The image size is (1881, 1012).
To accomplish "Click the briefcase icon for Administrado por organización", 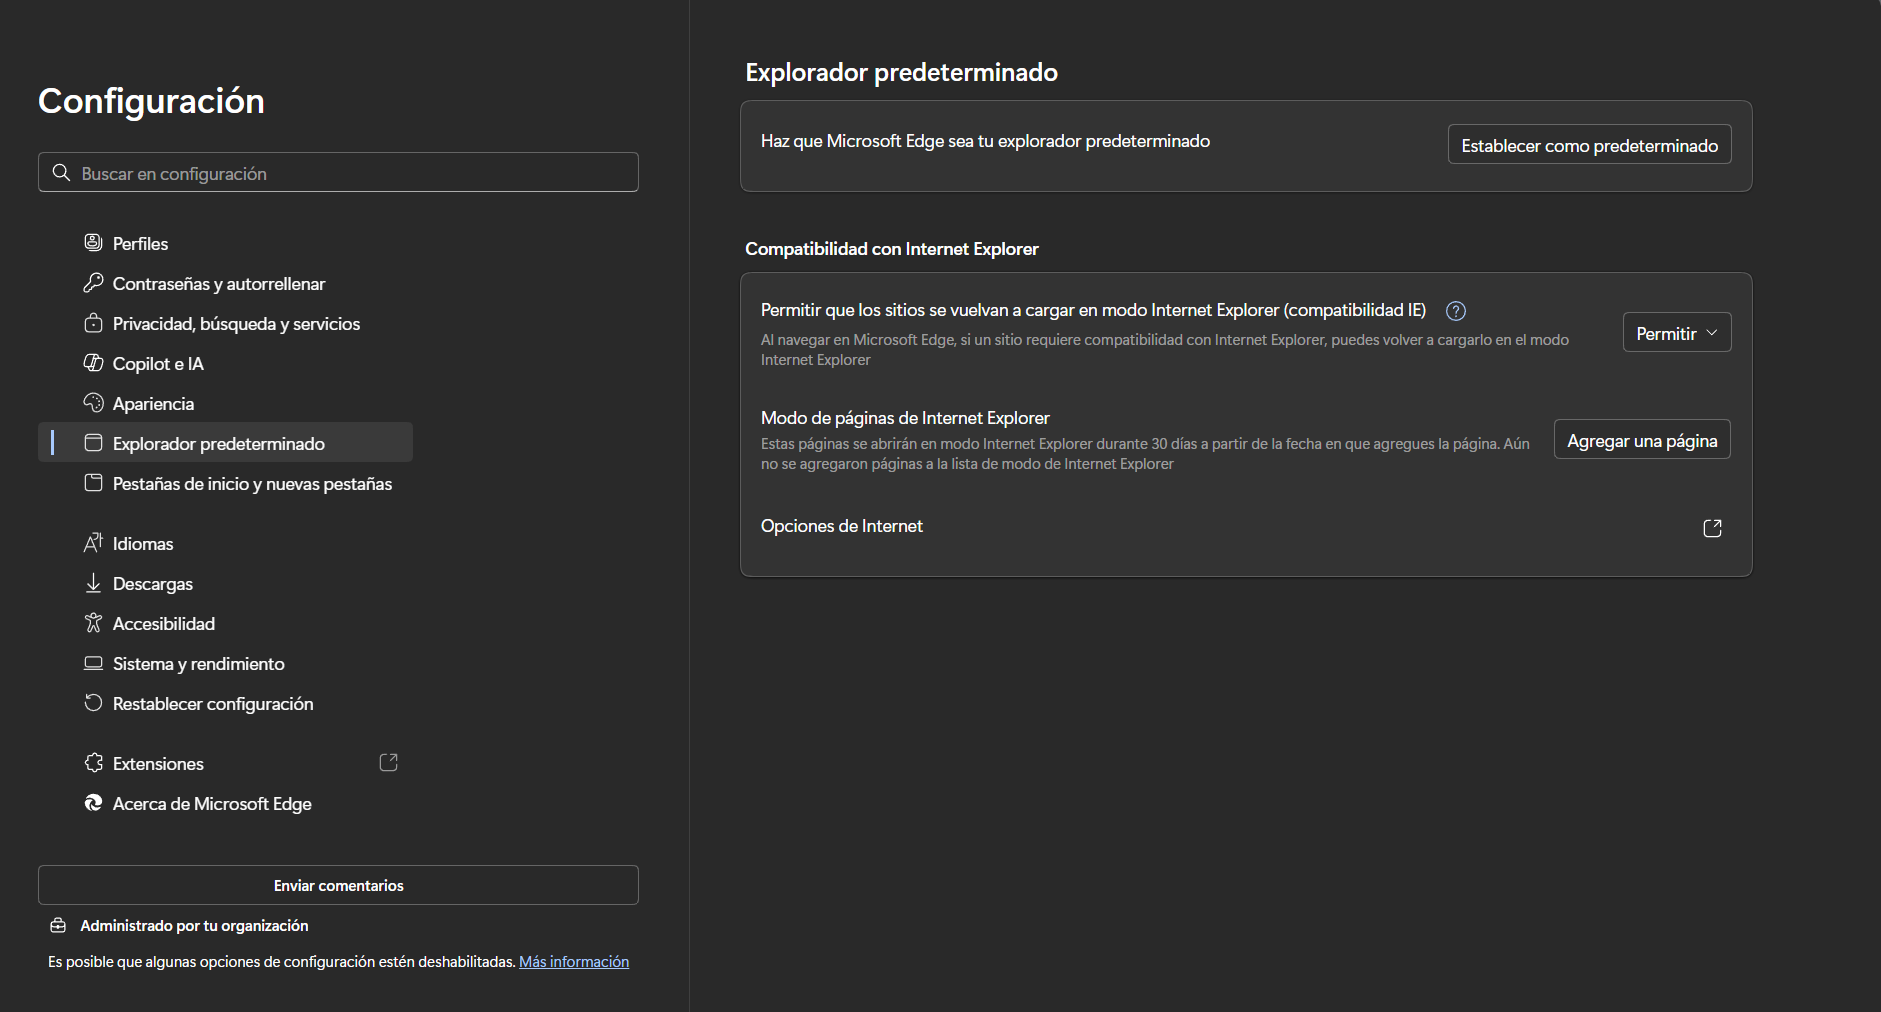I will tap(58, 926).
